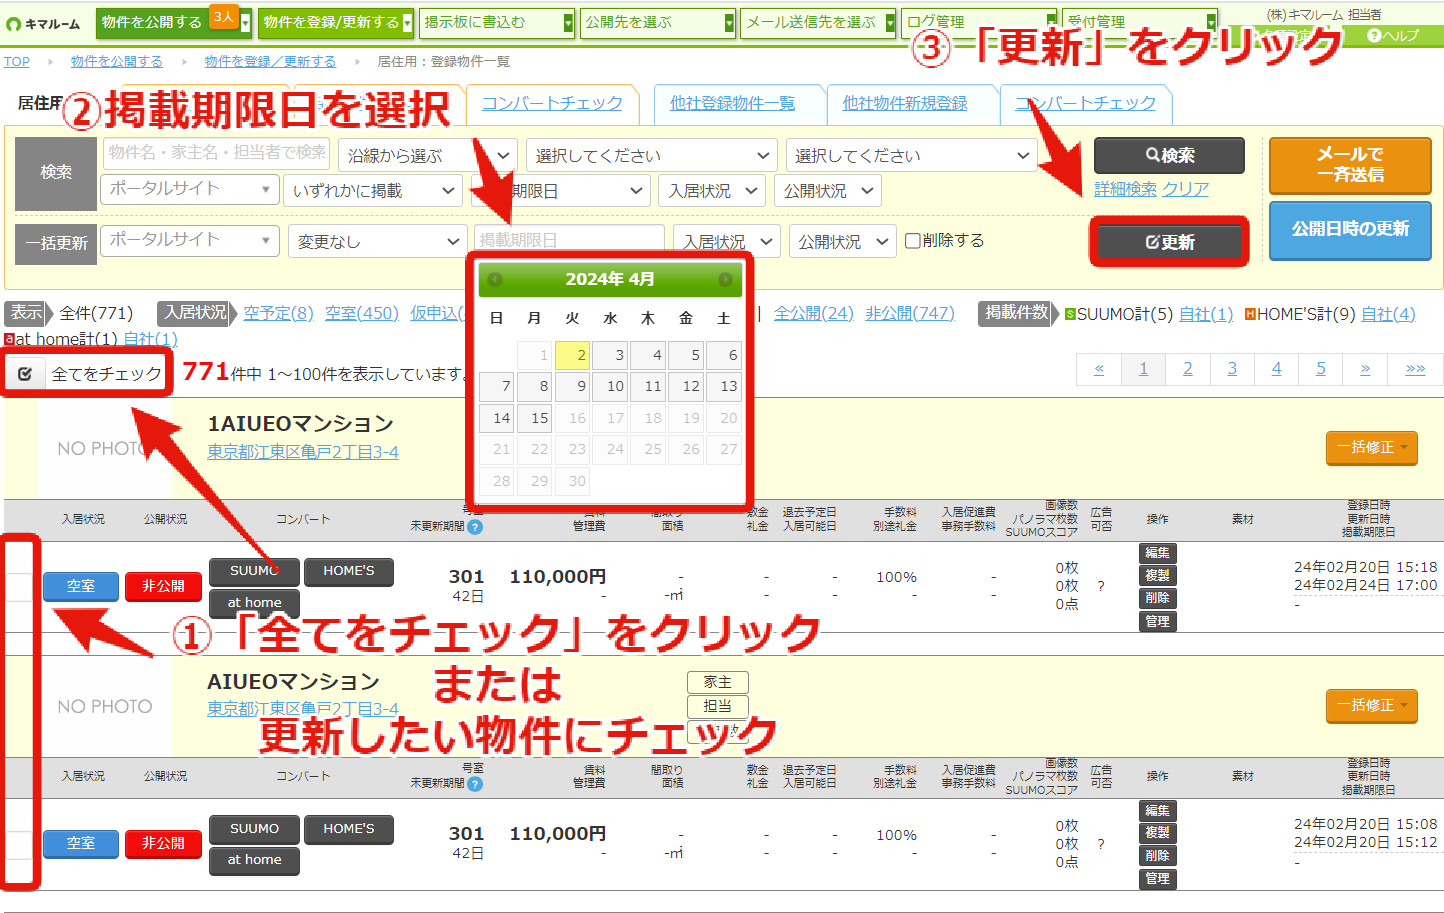Click 物件名・家主名 search input field

216,152
